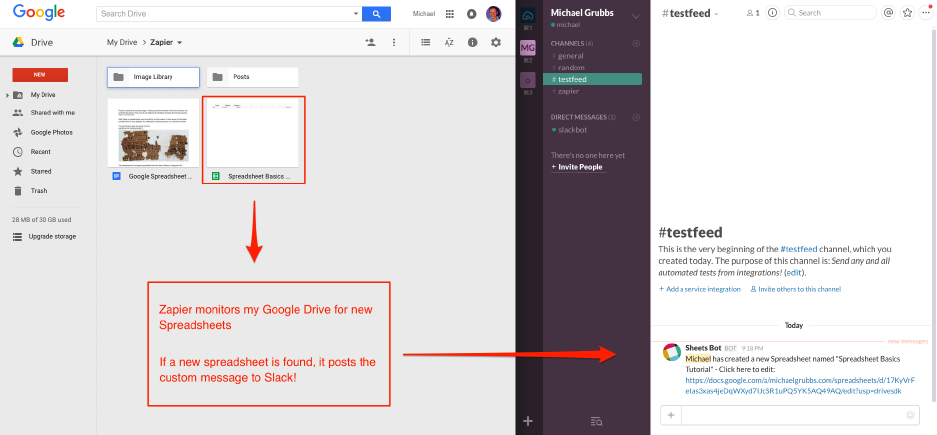The height and width of the screenshot is (435, 937).
Task: Open channel info icon in Slack
Action: tap(773, 13)
